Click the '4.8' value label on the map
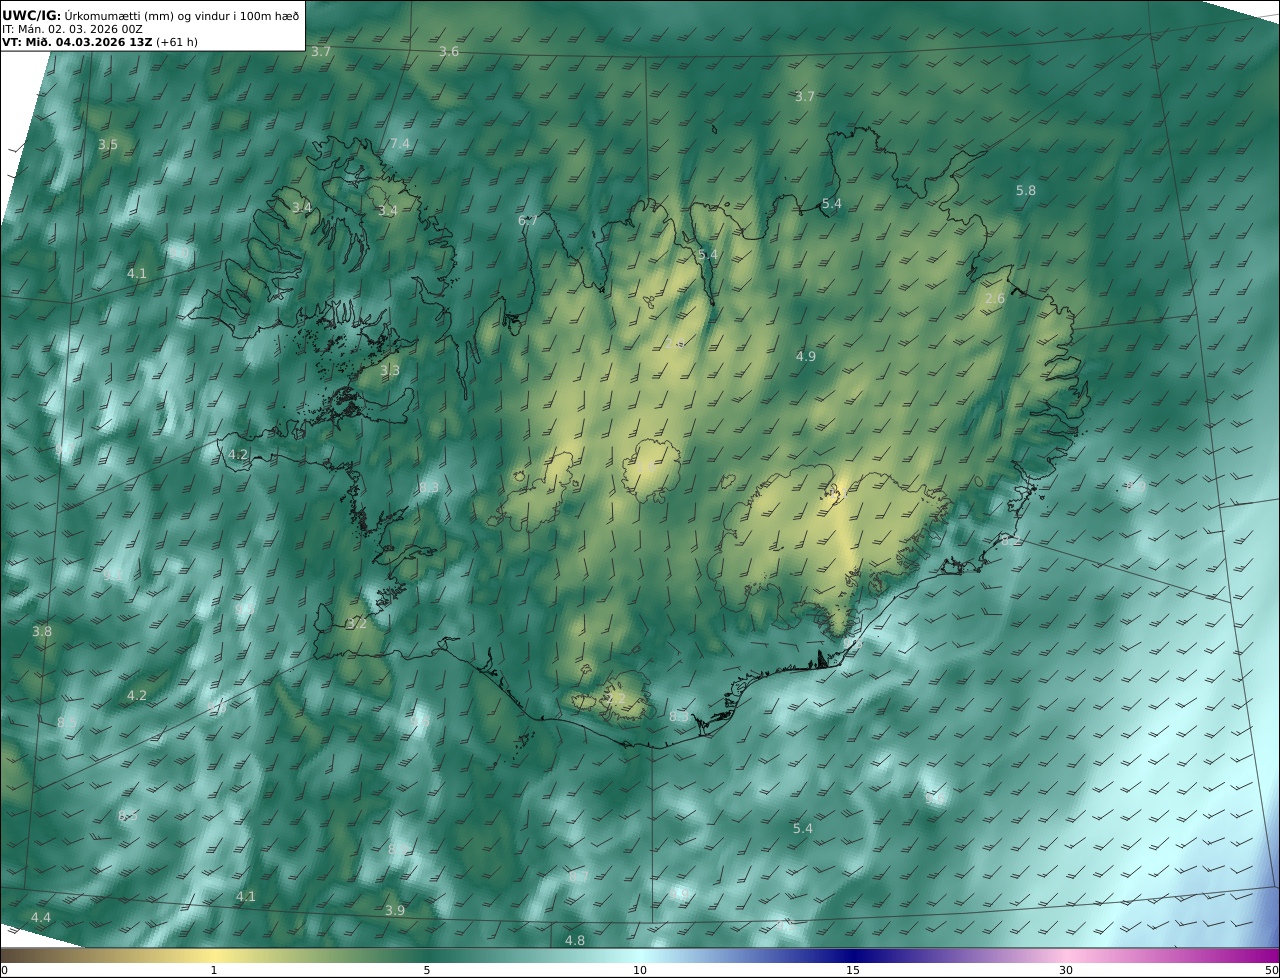Screen dimensions: 1280x978 (575, 941)
